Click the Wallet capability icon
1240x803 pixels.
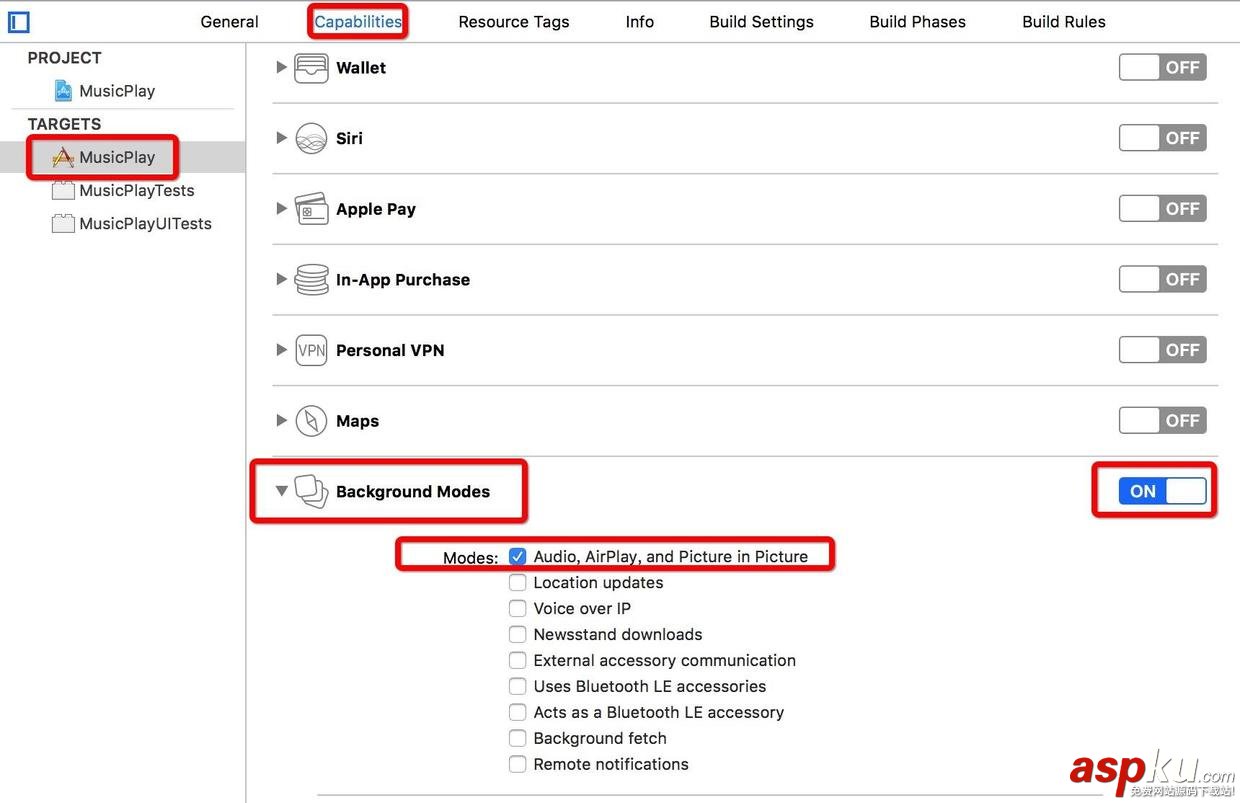[311, 68]
